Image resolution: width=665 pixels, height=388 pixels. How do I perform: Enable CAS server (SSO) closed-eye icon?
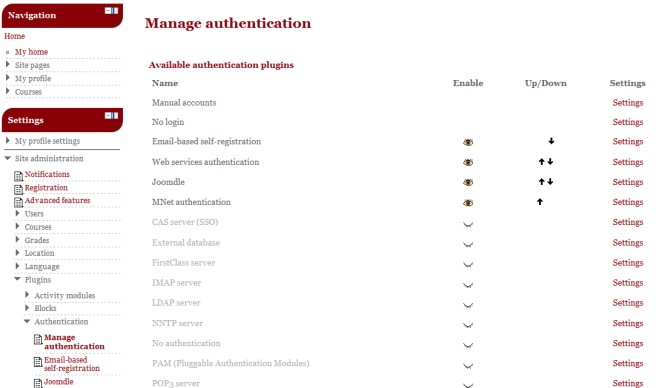[x=468, y=224]
